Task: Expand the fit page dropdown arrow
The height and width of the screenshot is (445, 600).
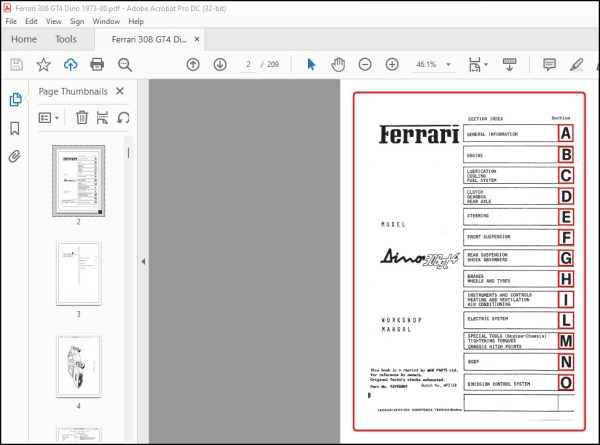Action: [x=486, y=64]
